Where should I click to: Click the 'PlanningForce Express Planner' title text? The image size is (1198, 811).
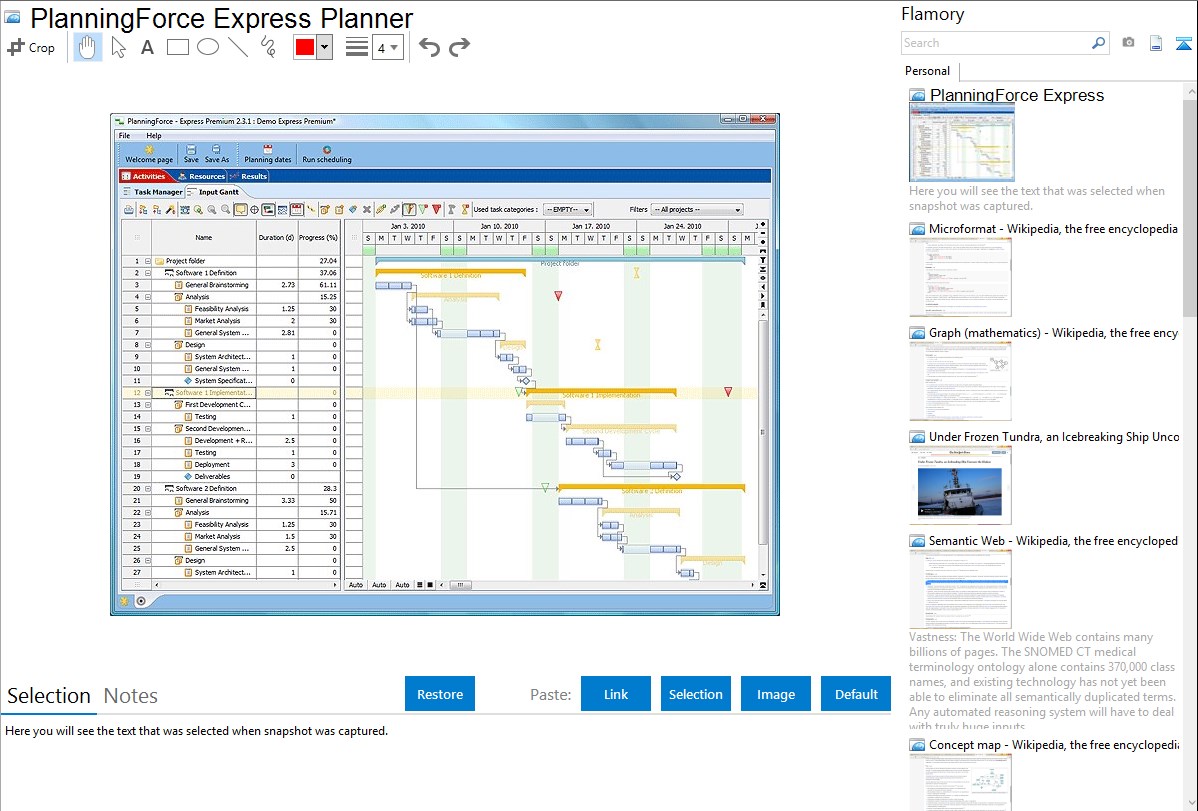pos(222,18)
